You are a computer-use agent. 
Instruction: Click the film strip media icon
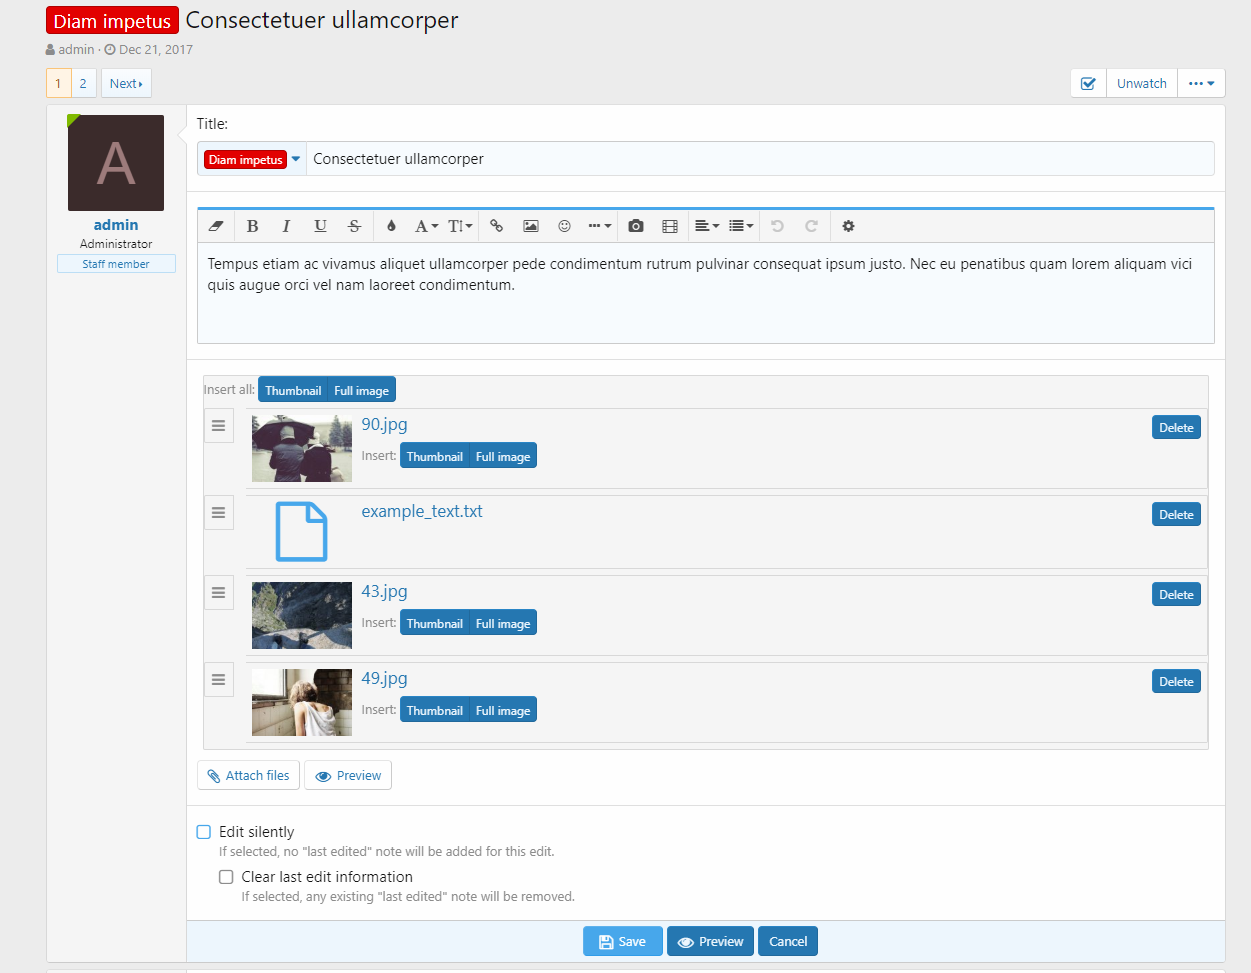click(x=670, y=226)
